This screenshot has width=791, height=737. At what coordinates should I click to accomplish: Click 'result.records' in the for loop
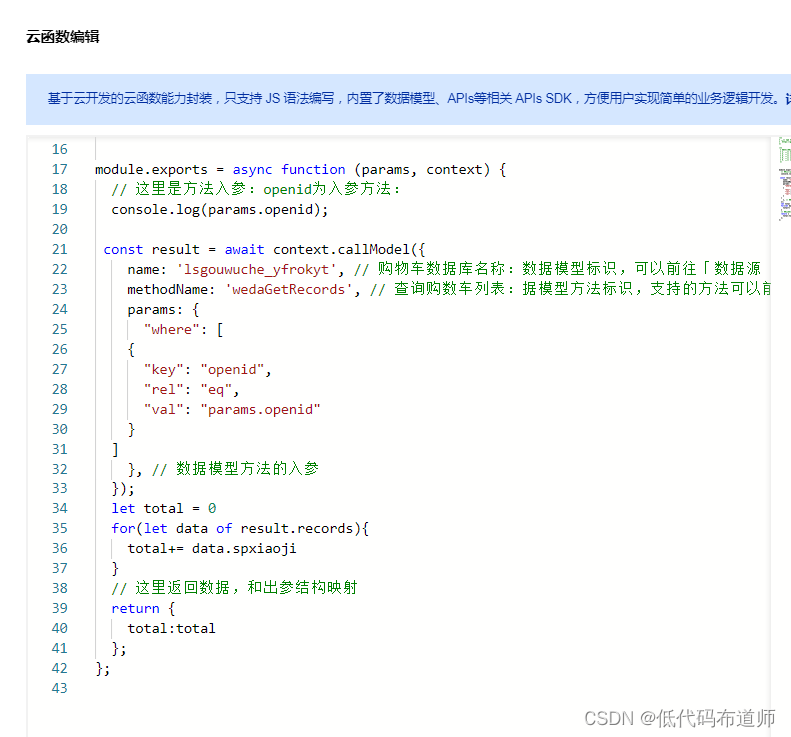pos(297,528)
